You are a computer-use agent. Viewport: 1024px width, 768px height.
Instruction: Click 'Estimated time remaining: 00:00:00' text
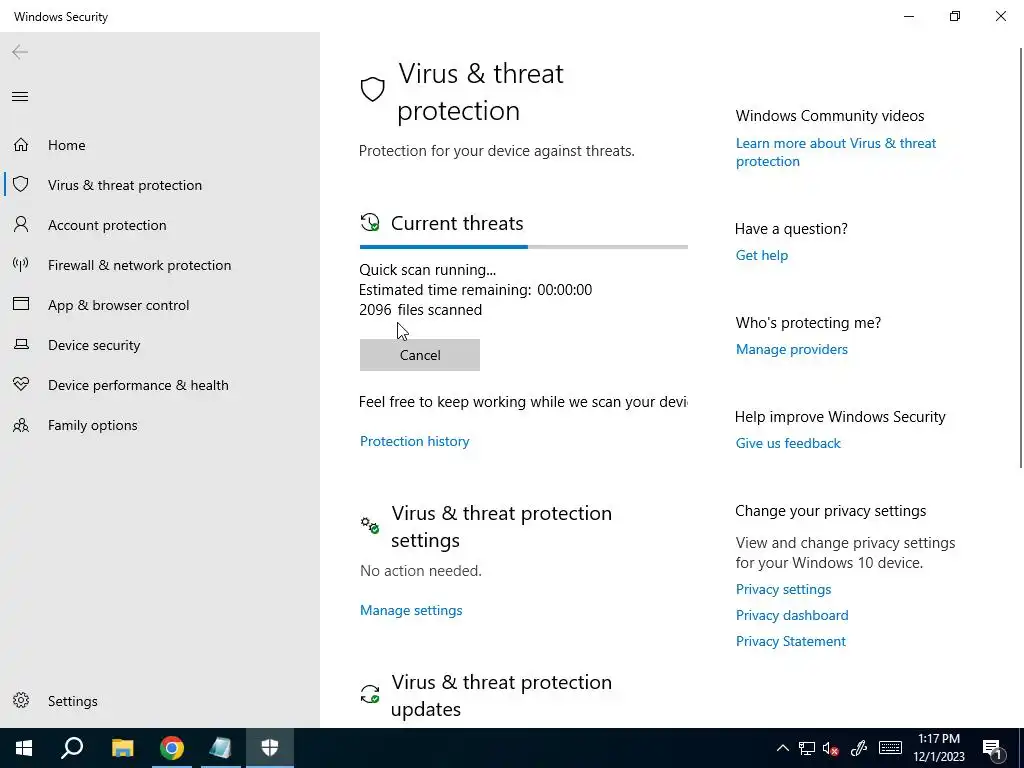475,289
